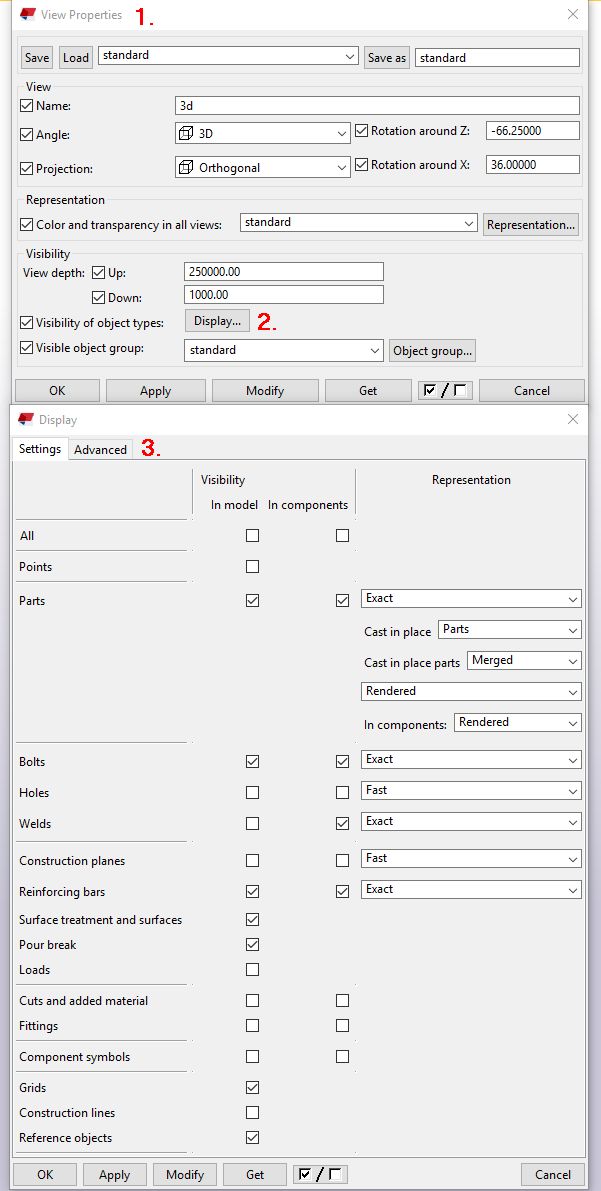This screenshot has height=1191, width=601.
Task: Close the View Properties dialog with X
Action: (573, 15)
